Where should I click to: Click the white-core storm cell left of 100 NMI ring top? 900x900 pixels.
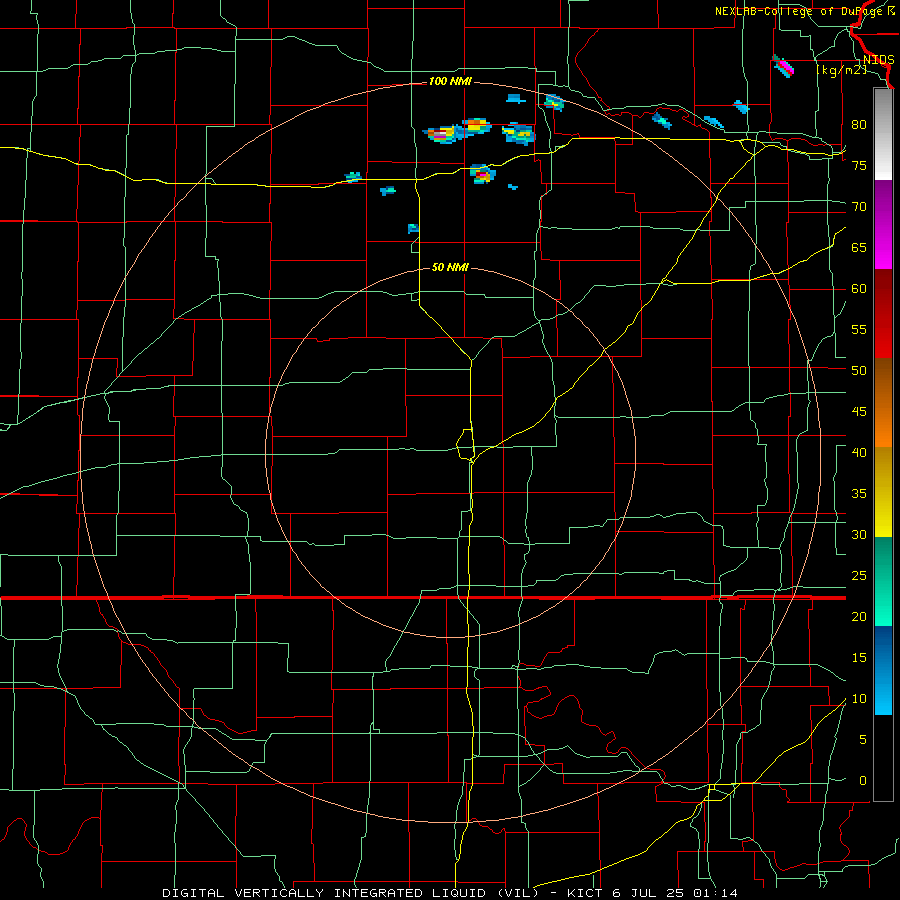coord(441,135)
